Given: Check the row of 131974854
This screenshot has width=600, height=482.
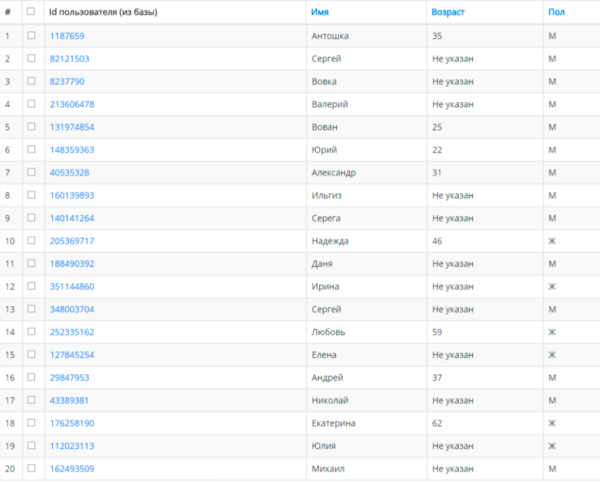Looking at the screenshot, I should pyautogui.click(x=31, y=126).
